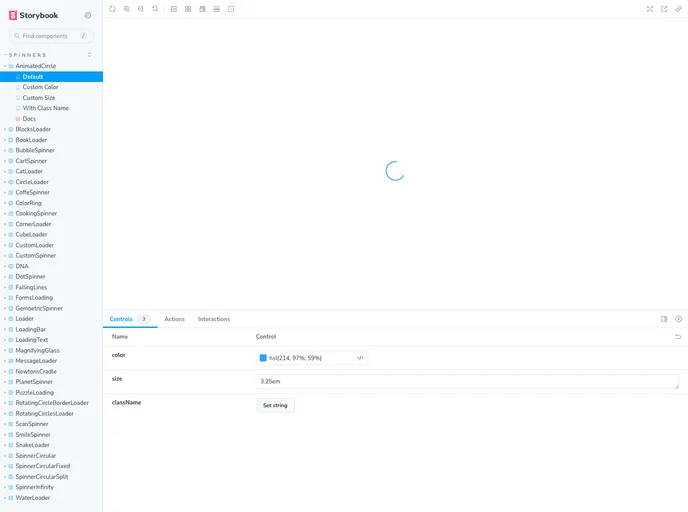Zoom out the preview canvas
This screenshot has height=512, width=688.
pos(141,9)
